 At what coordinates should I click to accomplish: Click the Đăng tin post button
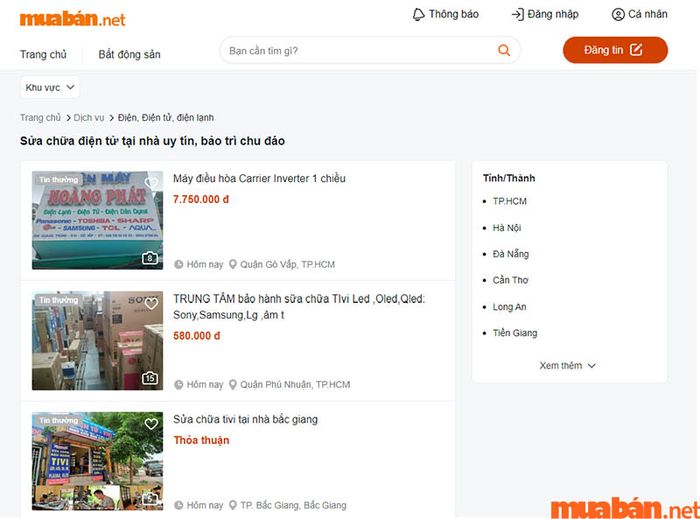coord(615,50)
